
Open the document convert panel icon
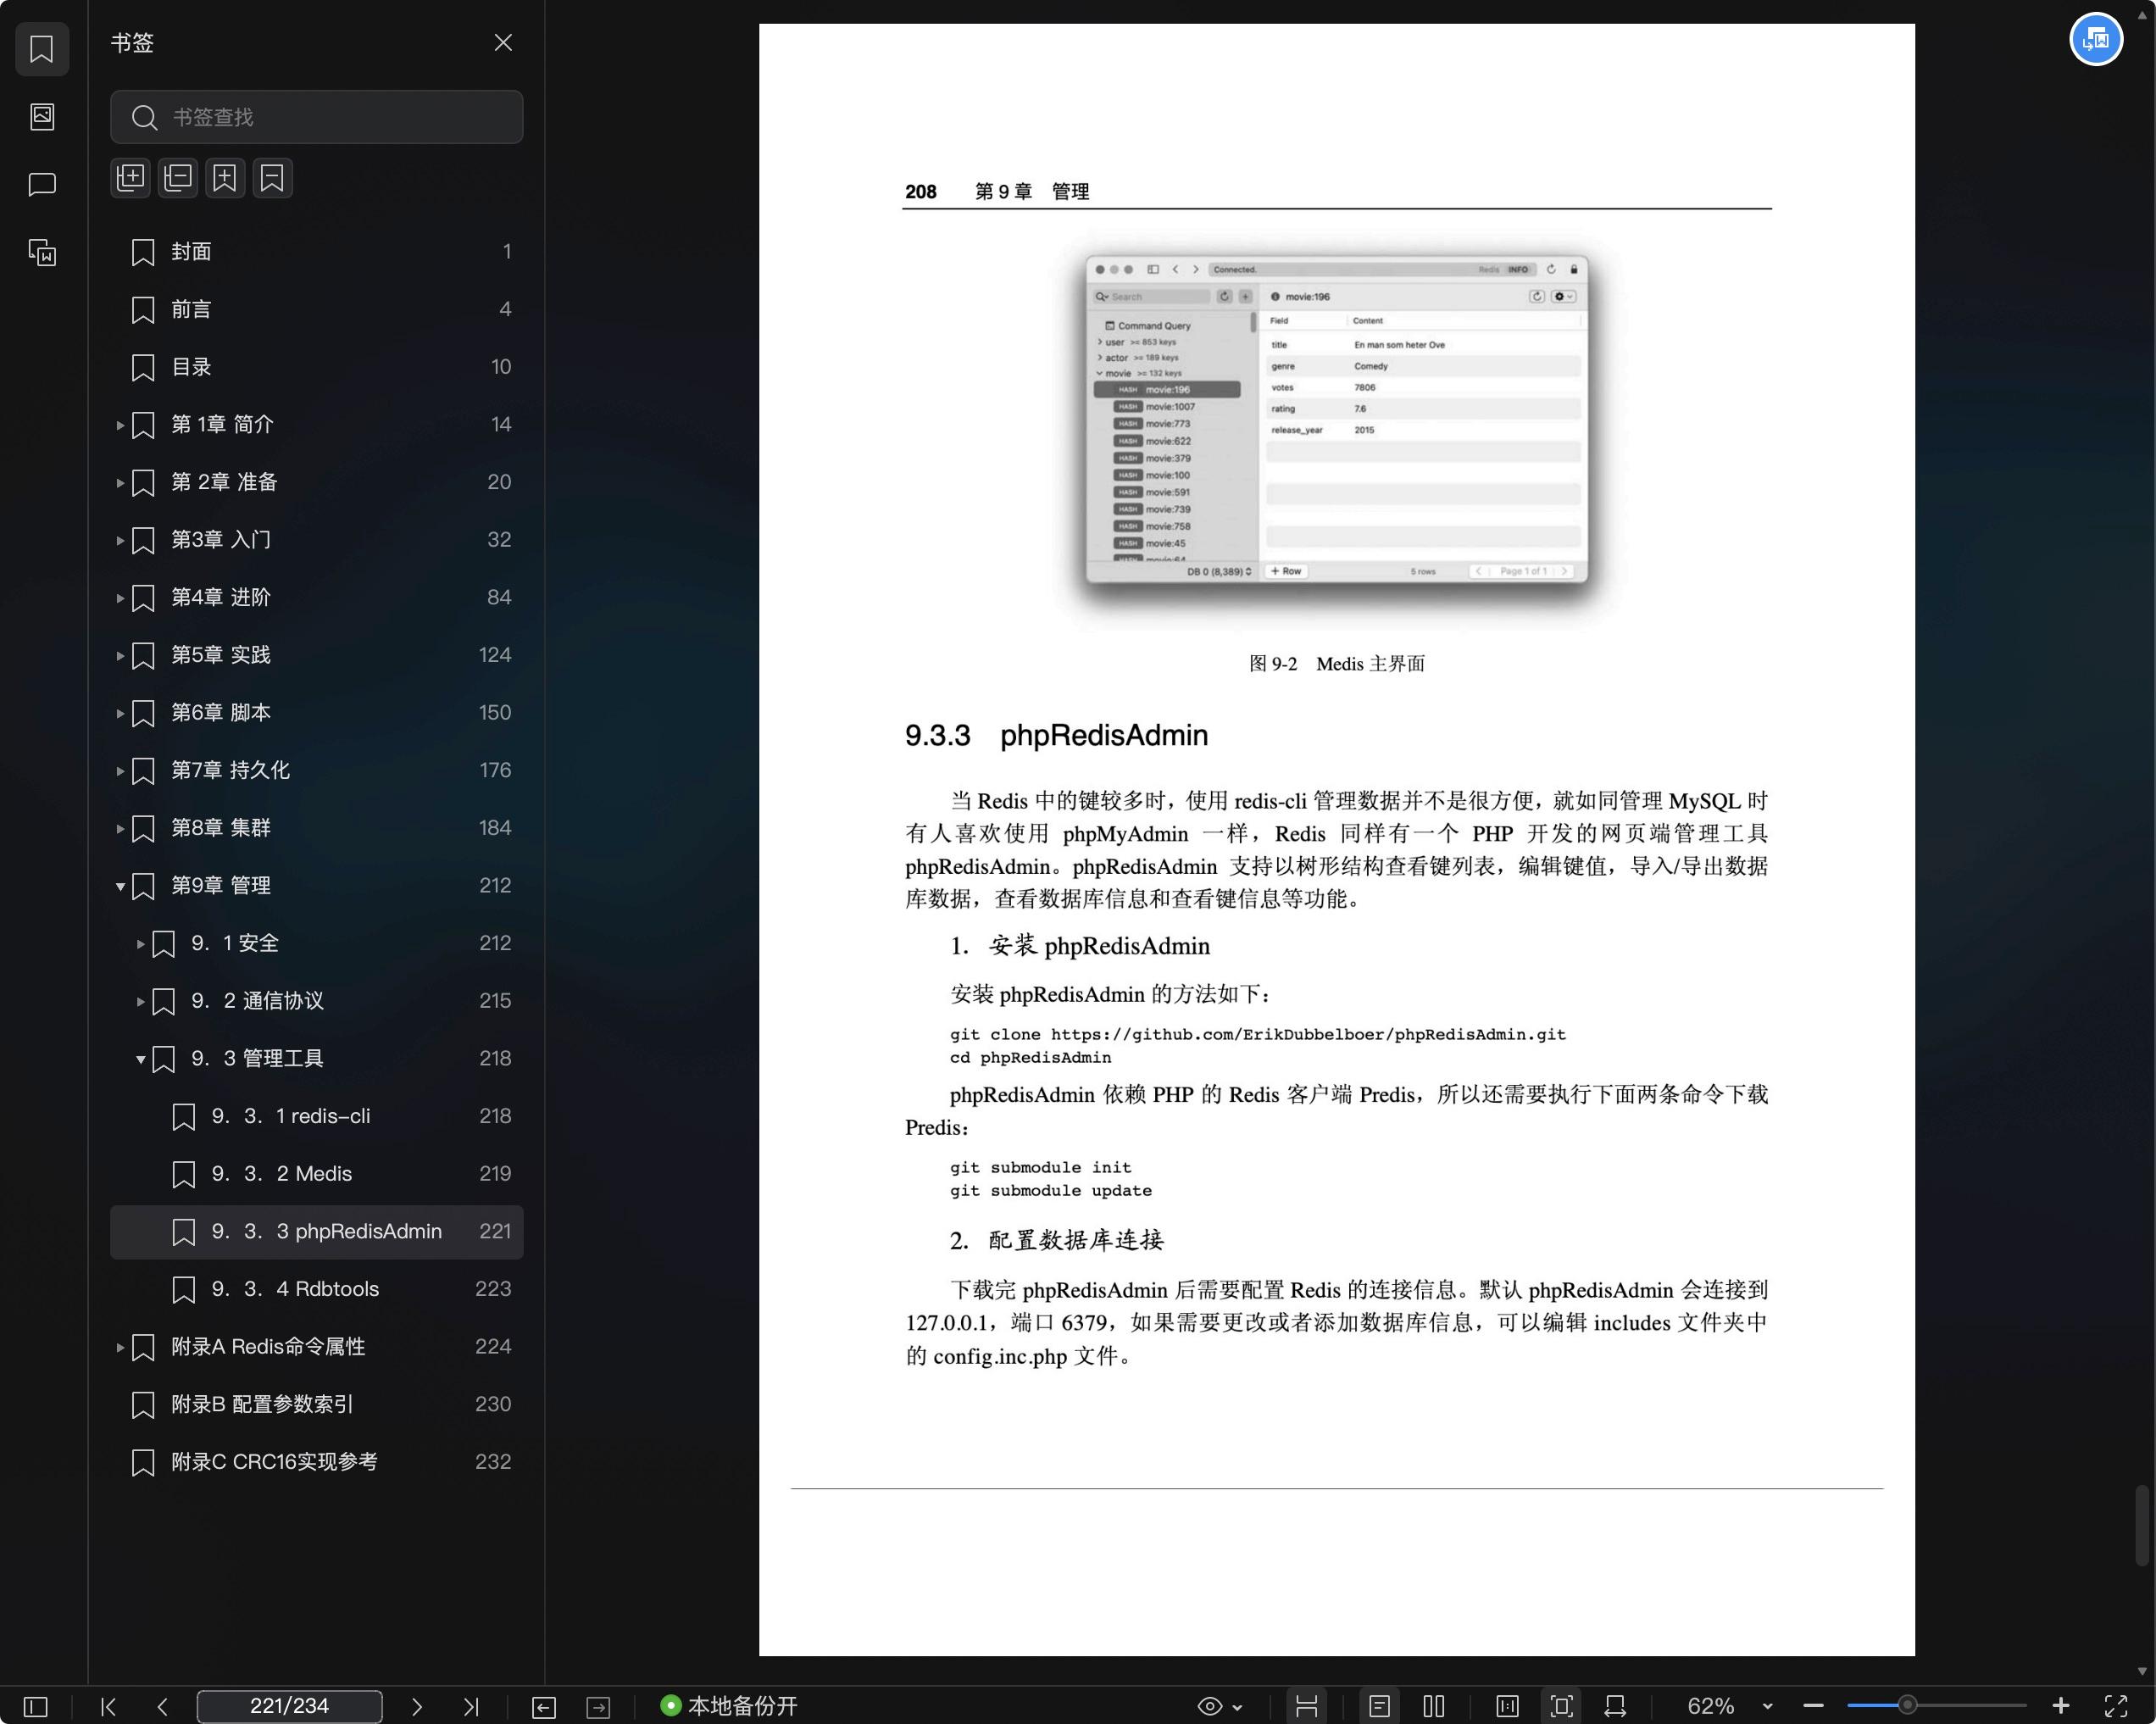pyautogui.click(x=42, y=252)
